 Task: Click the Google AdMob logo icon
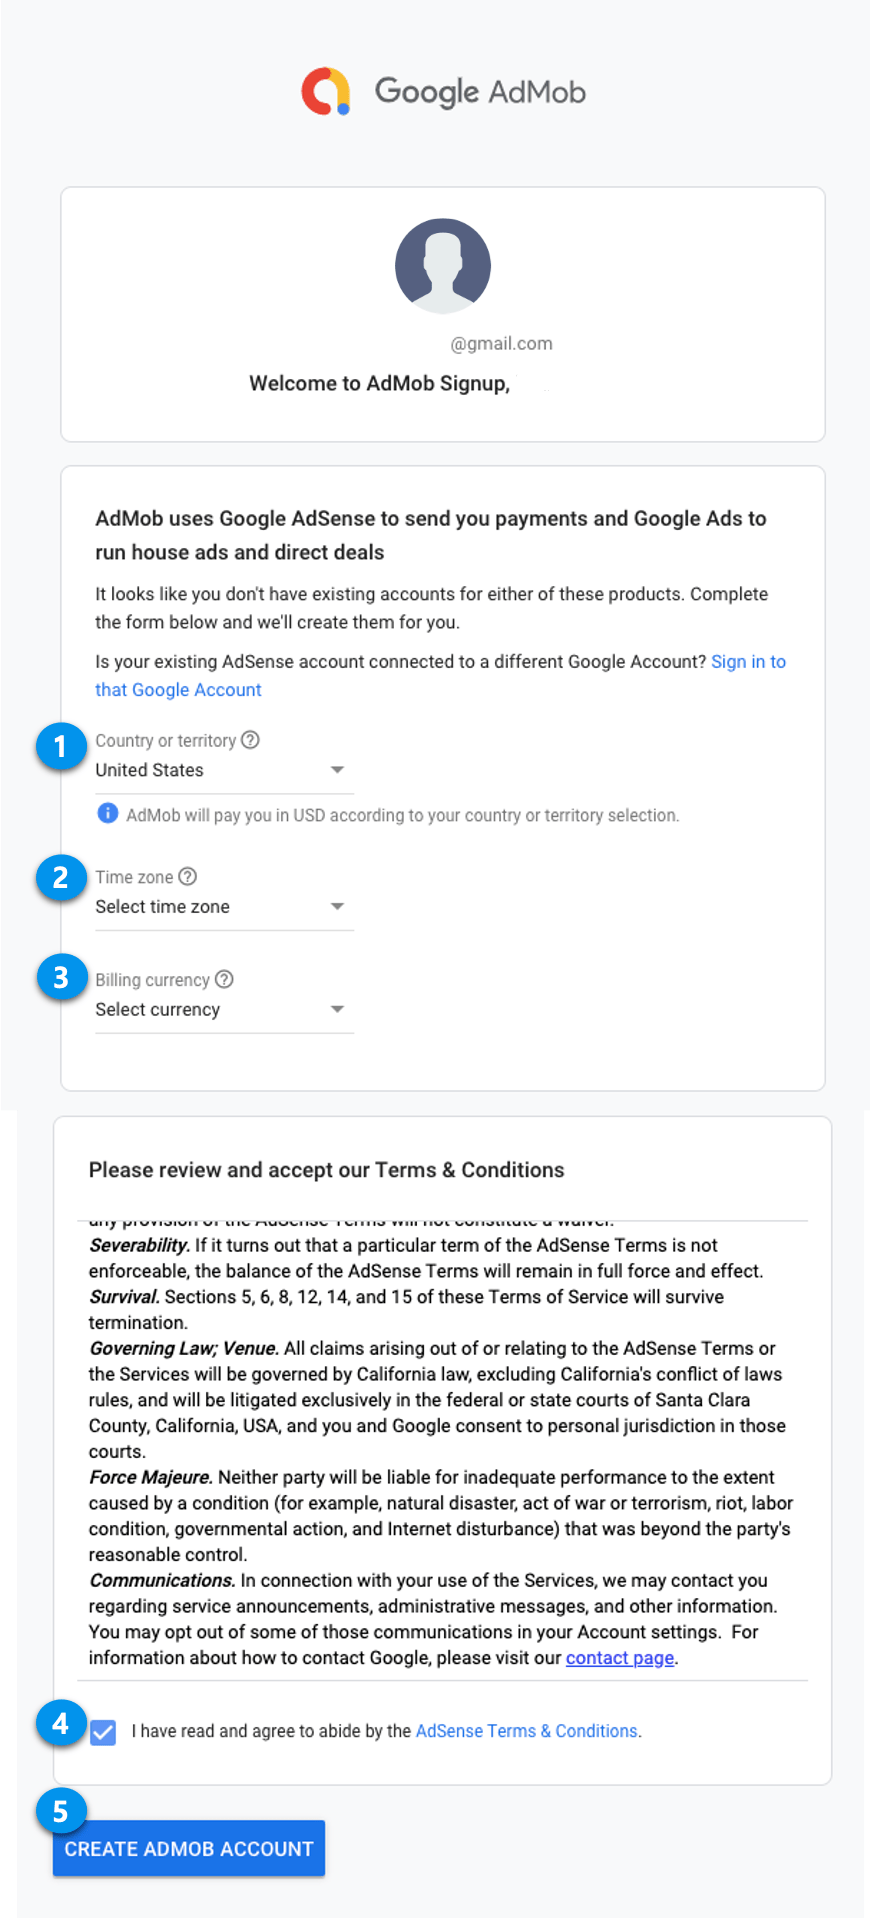pyautogui.click(x=326, y=91)
